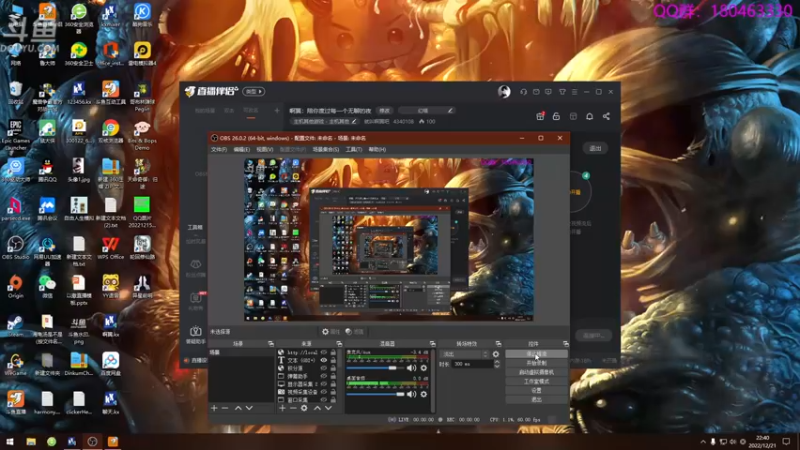Remove selected scene with minus icon
Screen dimensions: 800x450
click(225, 408)
